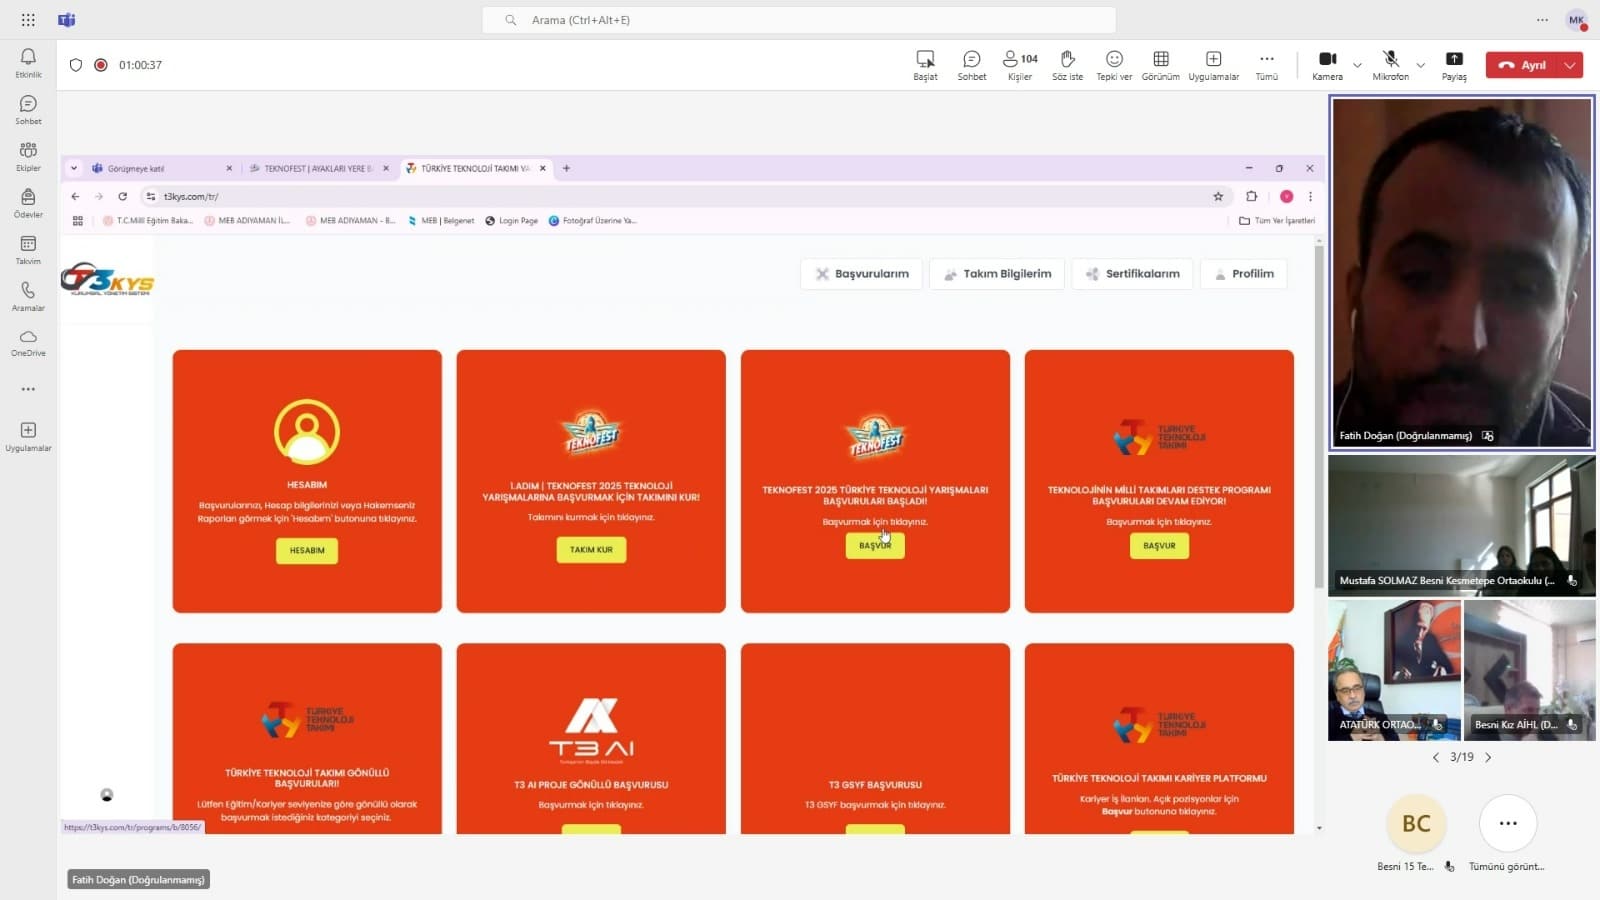Open the settings ellipsis in the title bar
The image size is (1600, 900).
(x=1542, y=20)
